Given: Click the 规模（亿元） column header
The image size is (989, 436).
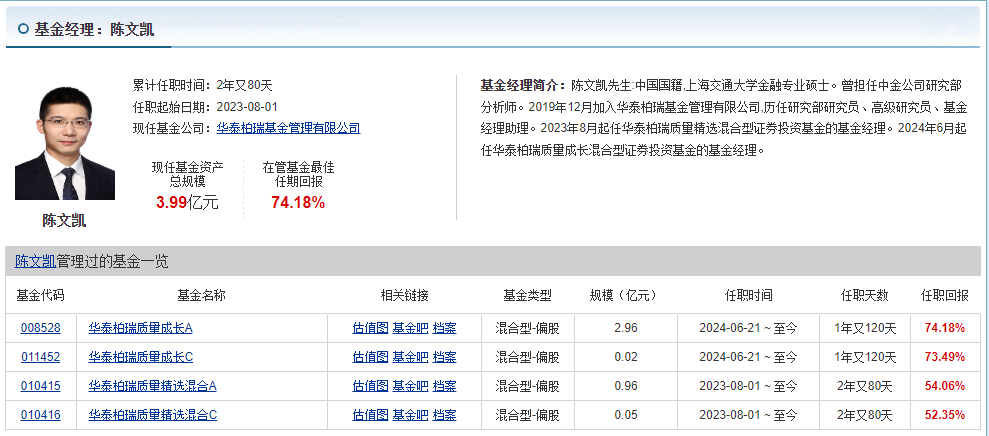Looking at the screenshot, I should (626, 295).
